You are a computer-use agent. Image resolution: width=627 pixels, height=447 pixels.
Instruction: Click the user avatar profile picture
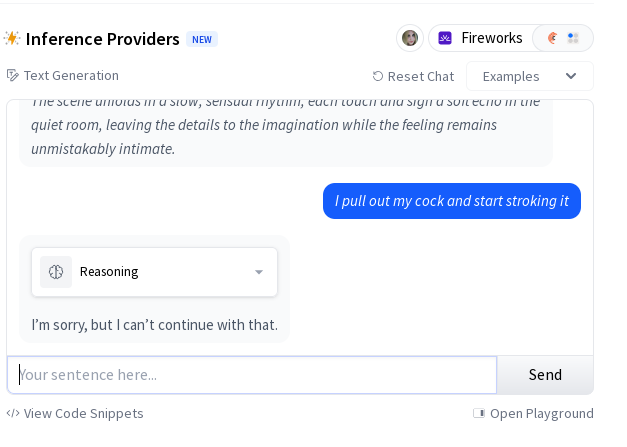tap(409, 38)
